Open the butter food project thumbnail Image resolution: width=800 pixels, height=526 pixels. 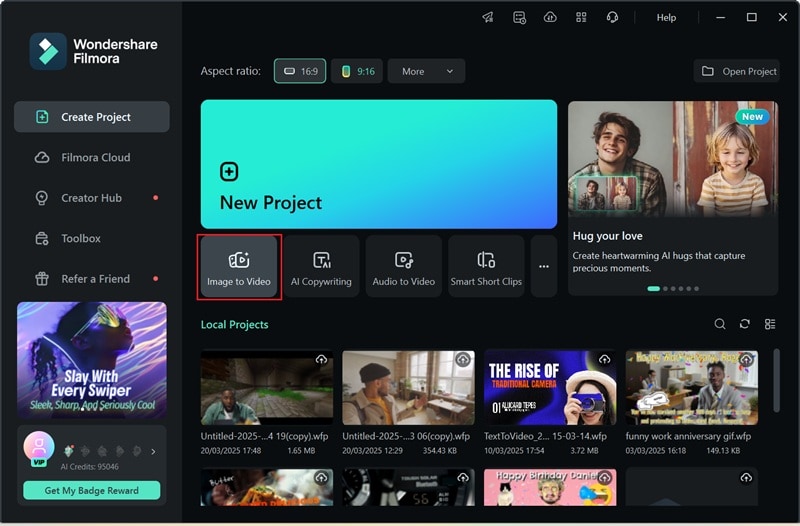coord(267,487)
